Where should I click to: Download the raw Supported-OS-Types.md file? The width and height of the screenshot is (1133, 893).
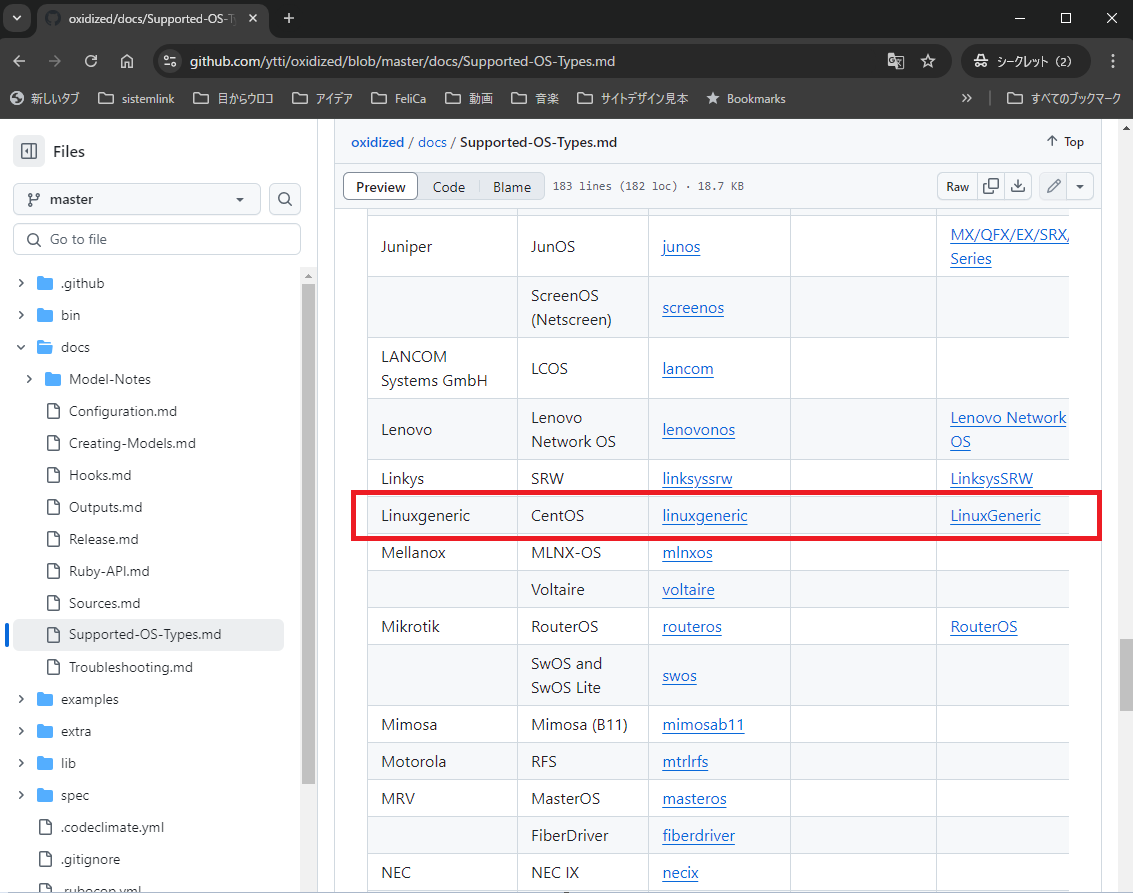tap(1019, 186)
